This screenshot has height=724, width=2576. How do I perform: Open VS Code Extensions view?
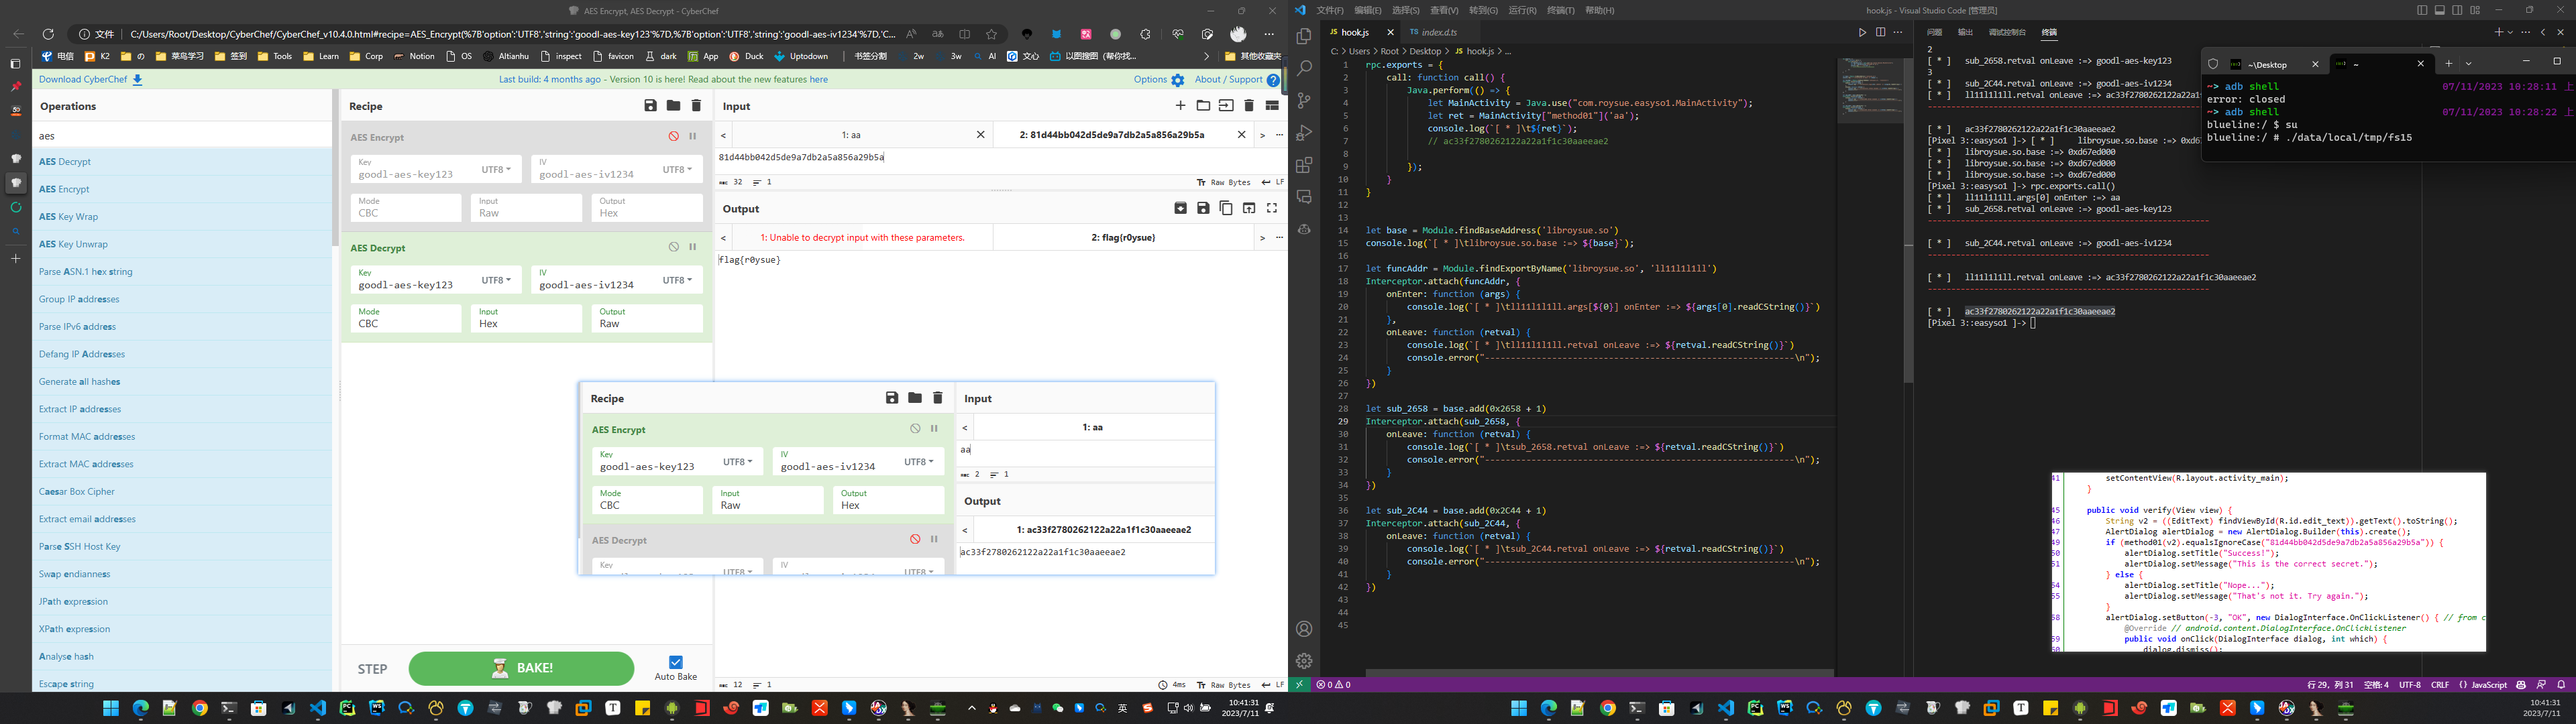1304,165
